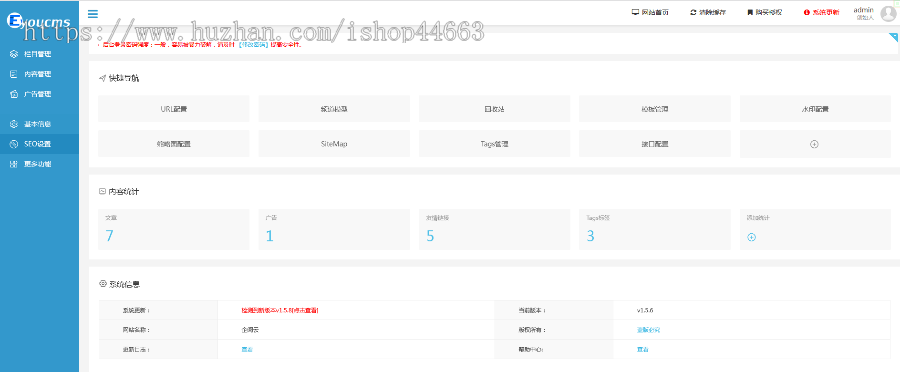Click the blue corner flag on the notice bar
This screenshot has width=900, height=372.
pos(893,37)
